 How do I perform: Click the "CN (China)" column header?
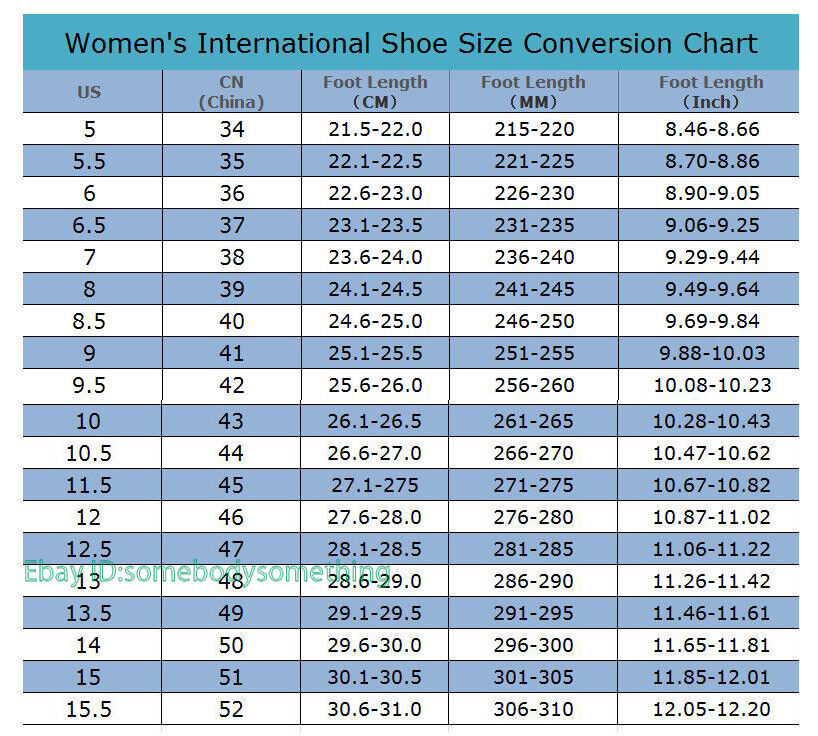click(232, 92)
